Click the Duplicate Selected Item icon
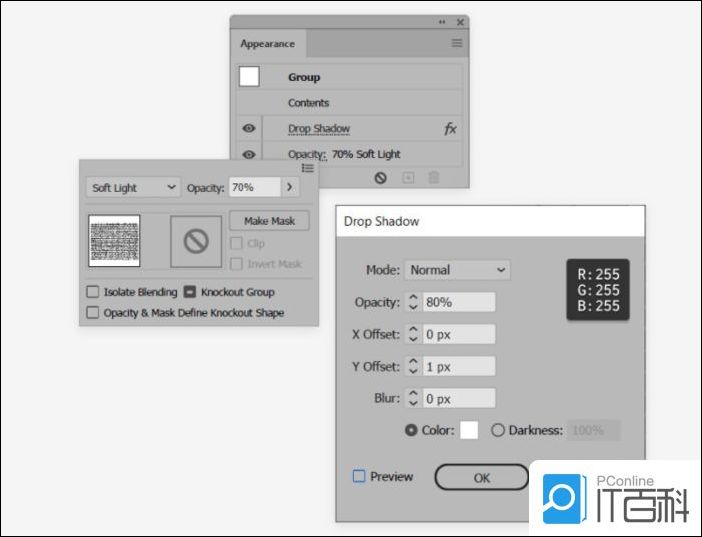 [x=408, y=178]
